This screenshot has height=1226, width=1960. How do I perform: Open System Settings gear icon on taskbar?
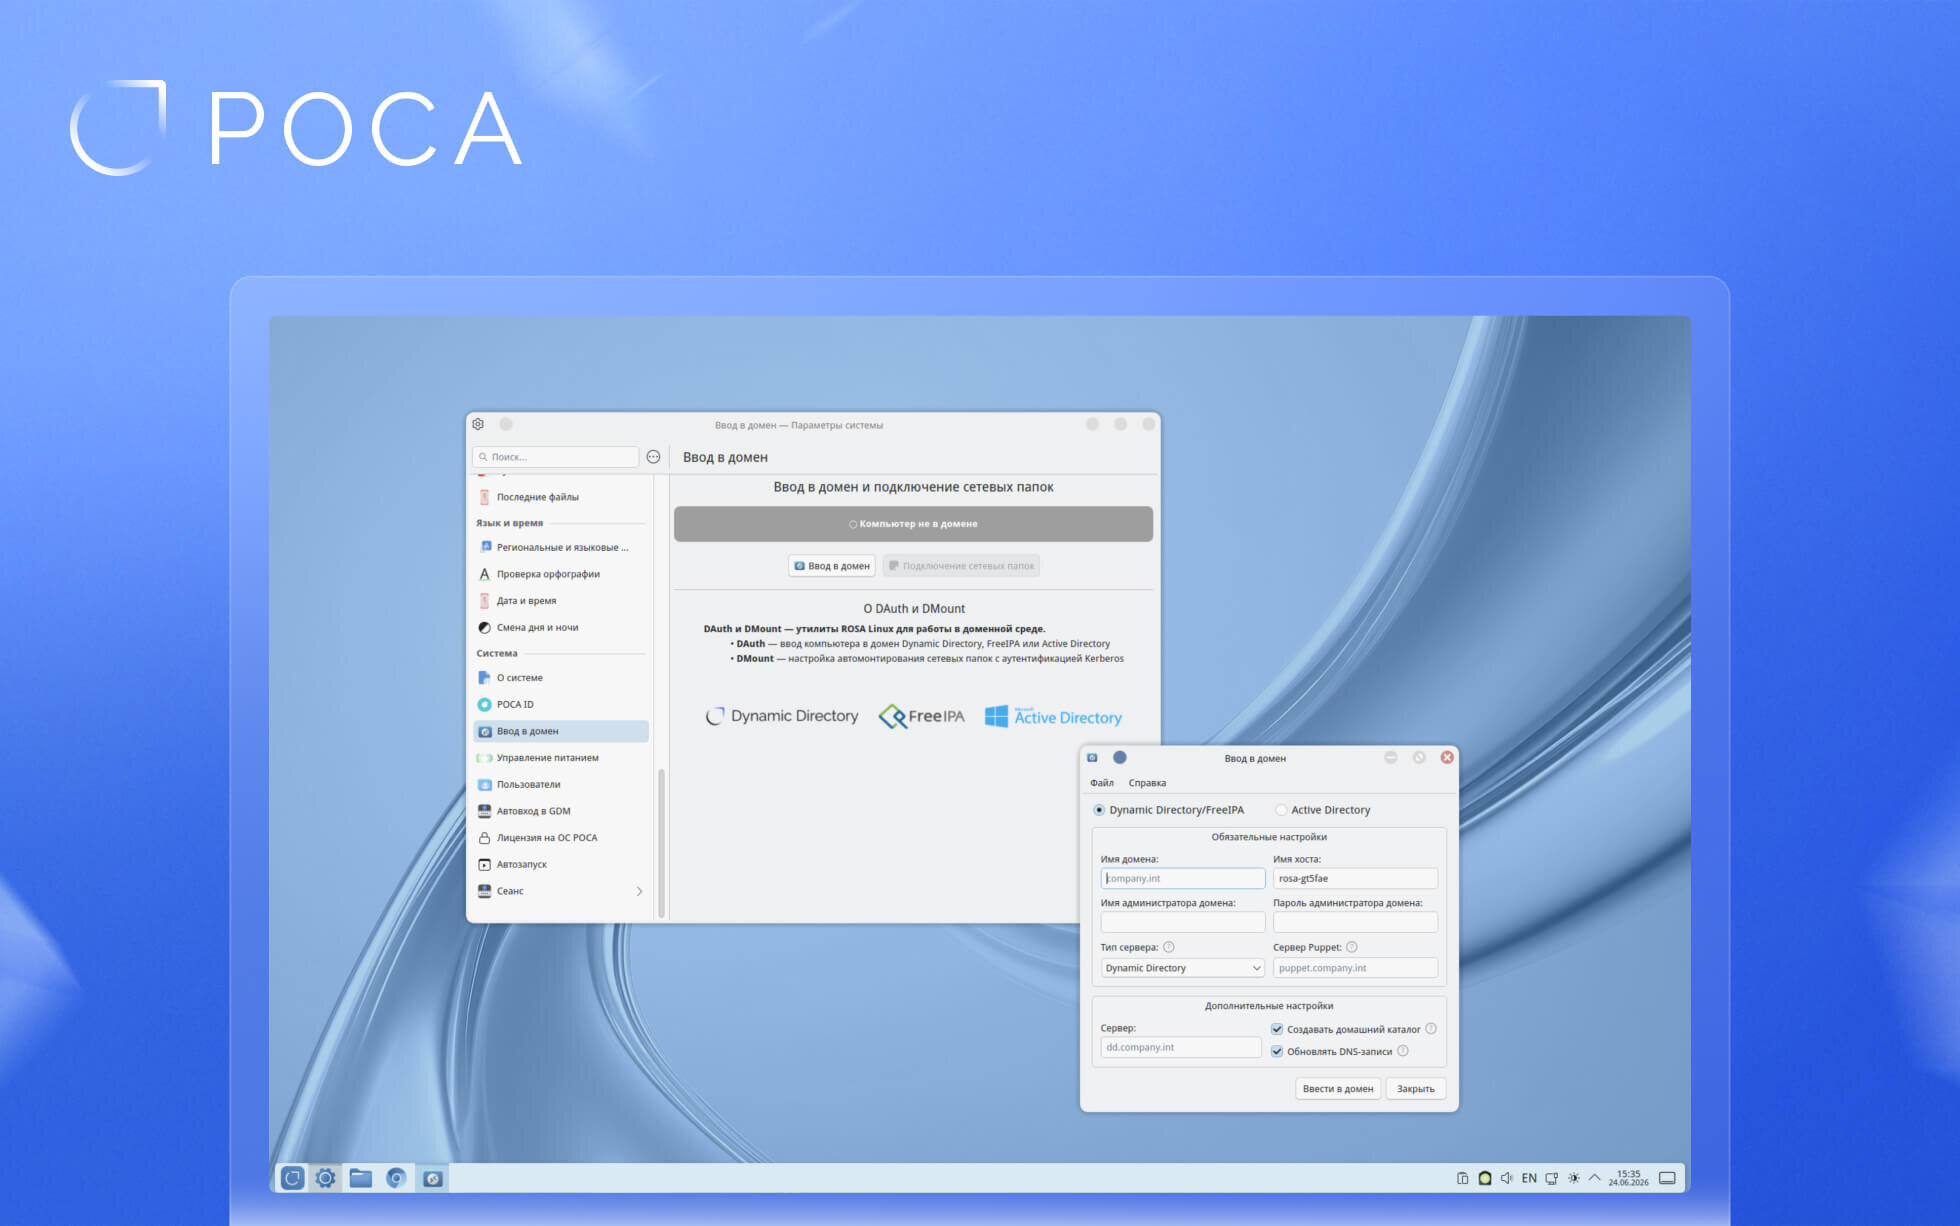(x=325, y=1178)
